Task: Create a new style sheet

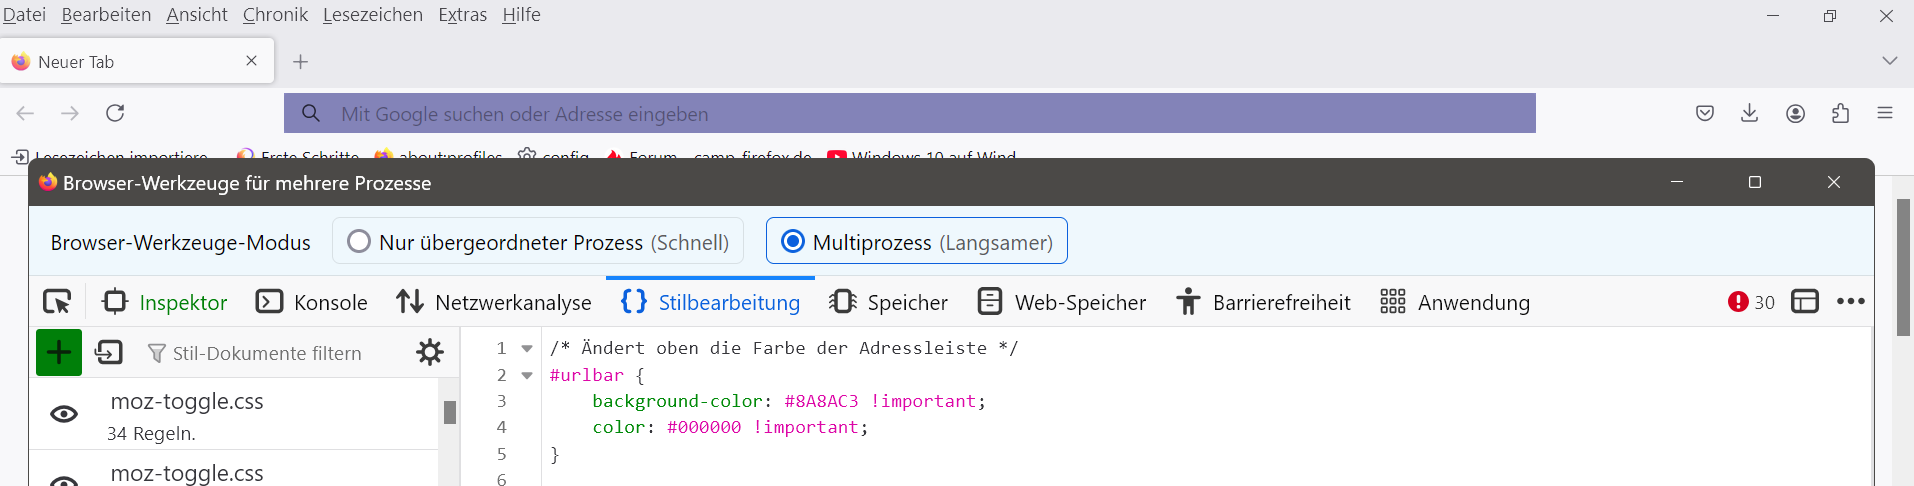Action: (59, 352)
